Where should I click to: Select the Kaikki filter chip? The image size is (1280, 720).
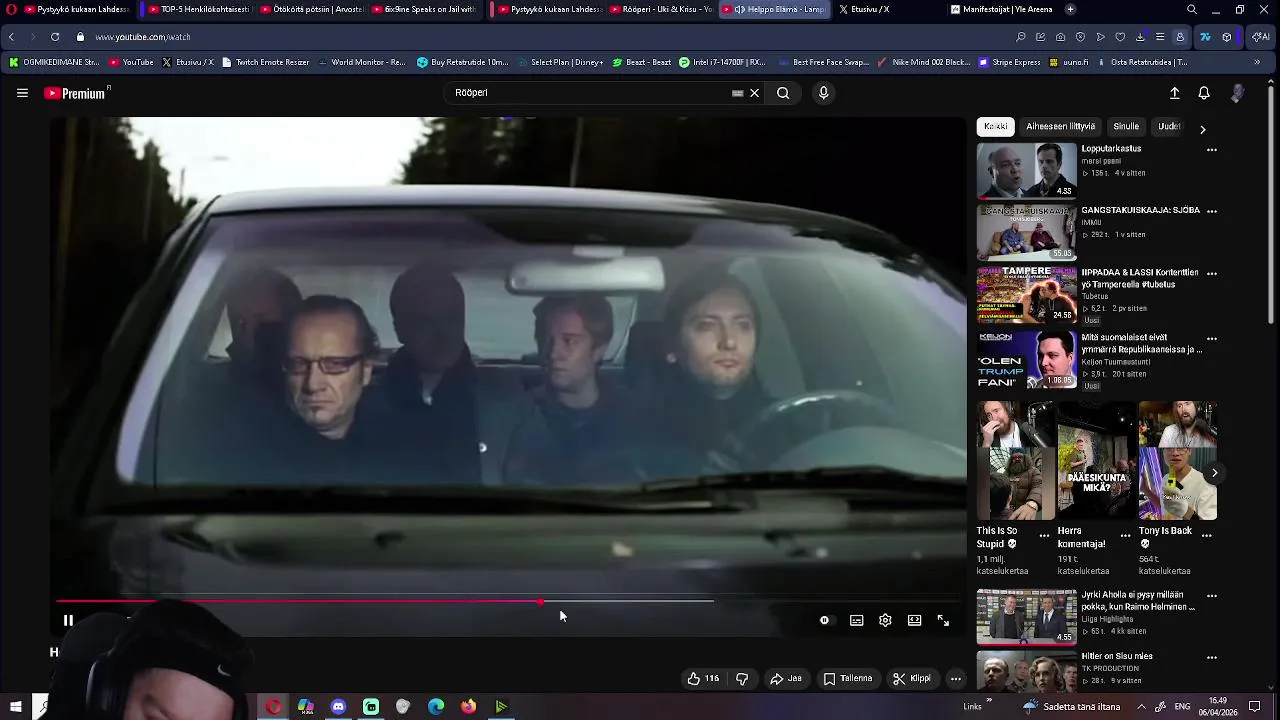point(996,127)
